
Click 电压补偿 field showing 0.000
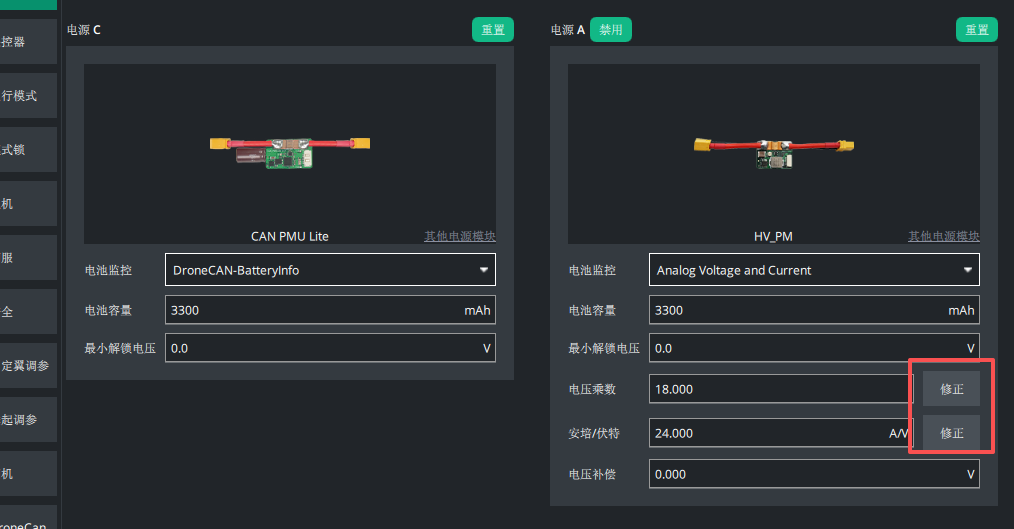click(814, 474)
